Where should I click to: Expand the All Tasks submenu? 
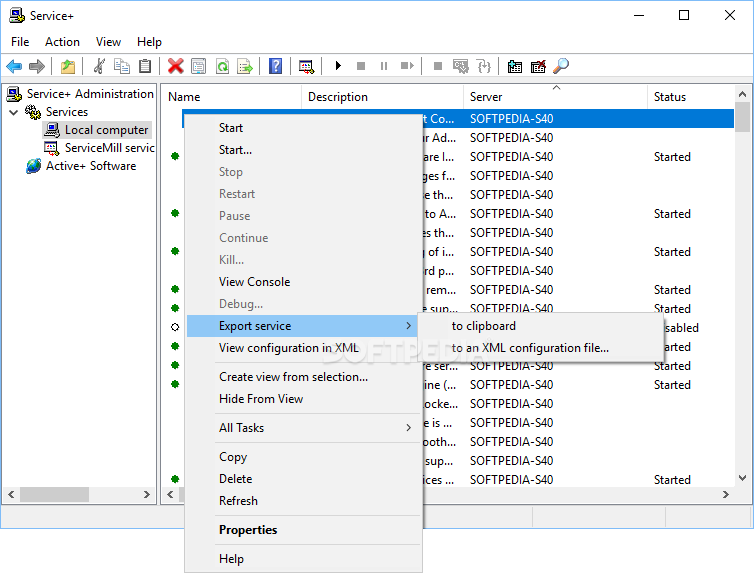pos(303,428)
